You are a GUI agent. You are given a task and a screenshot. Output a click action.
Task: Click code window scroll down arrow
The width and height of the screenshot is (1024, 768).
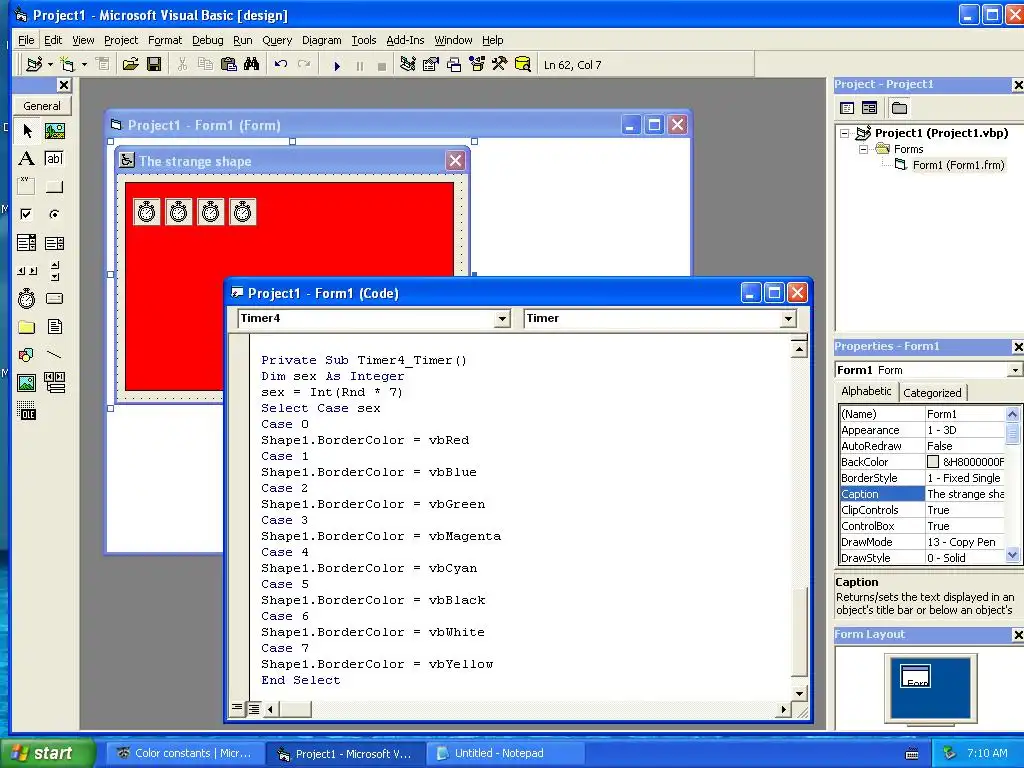[799, 694]
